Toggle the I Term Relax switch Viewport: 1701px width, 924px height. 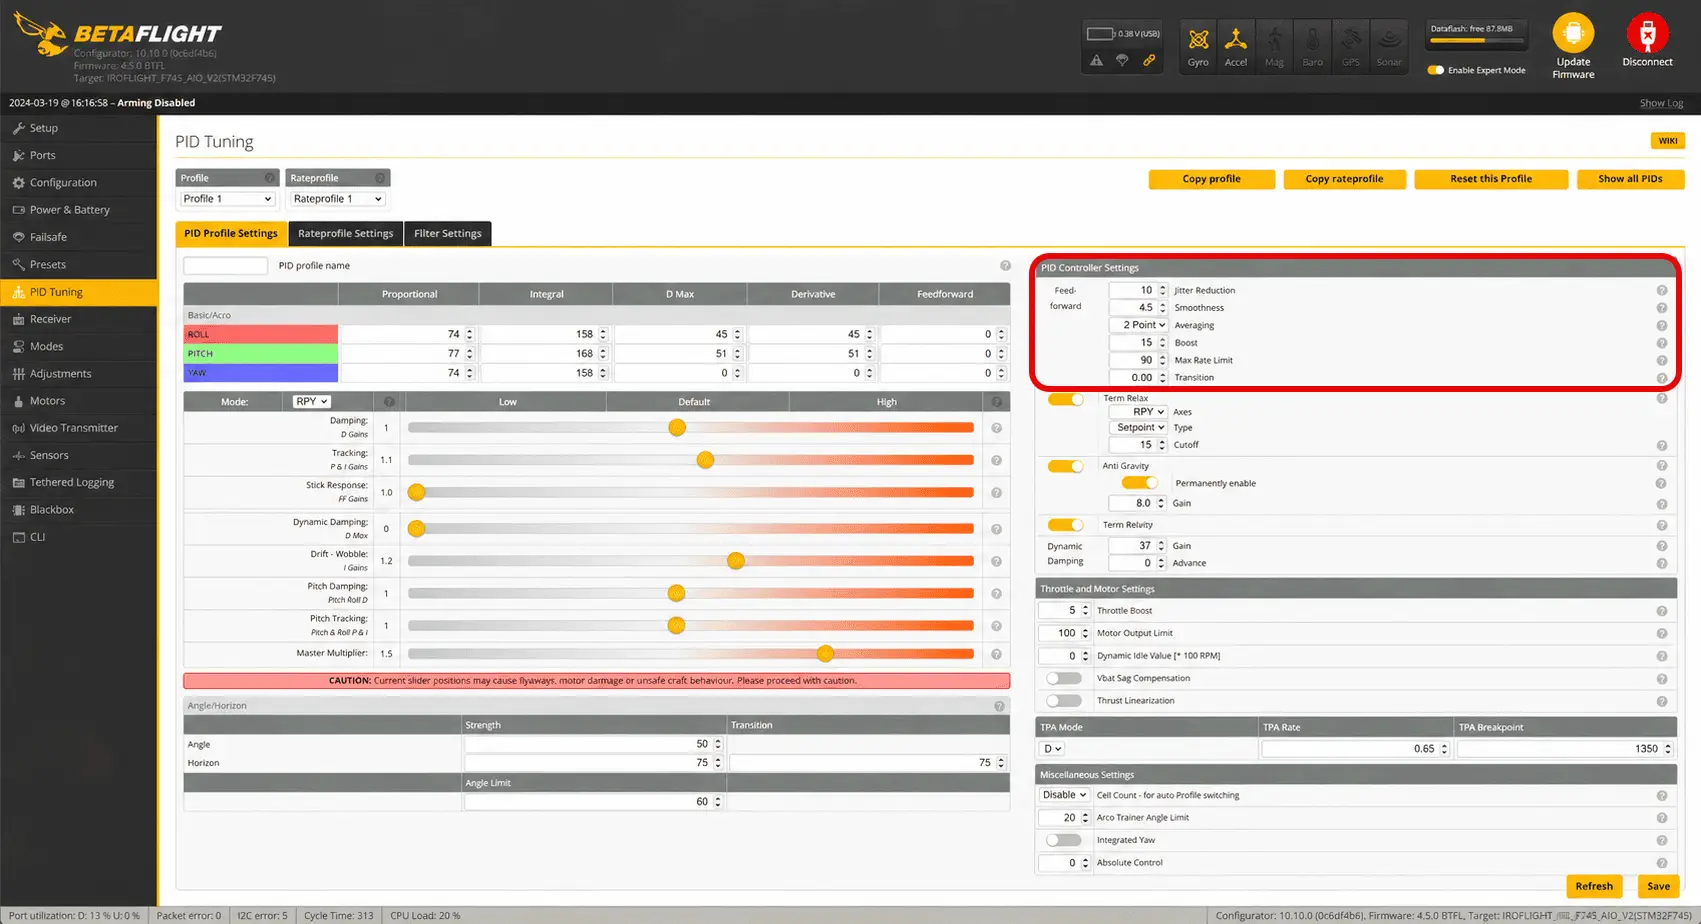tap(1066, 399)
